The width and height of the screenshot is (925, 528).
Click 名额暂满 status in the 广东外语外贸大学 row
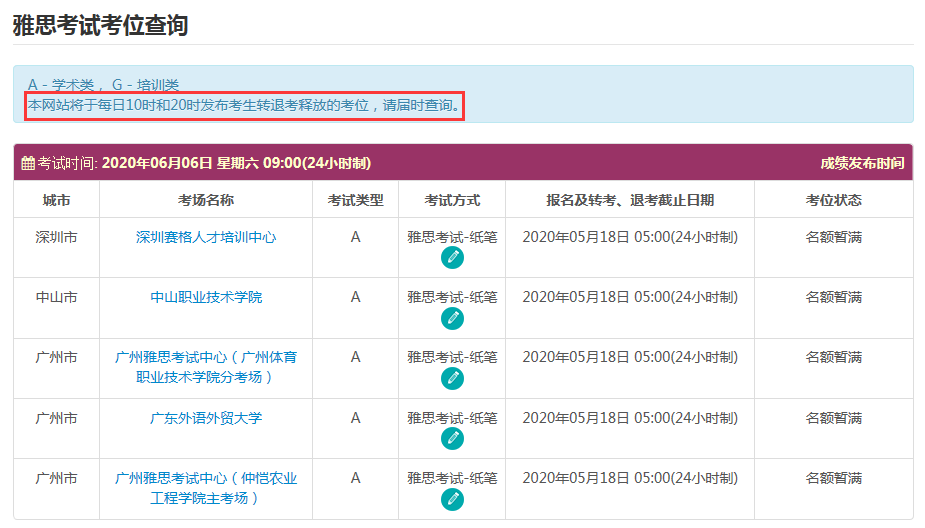833,418
